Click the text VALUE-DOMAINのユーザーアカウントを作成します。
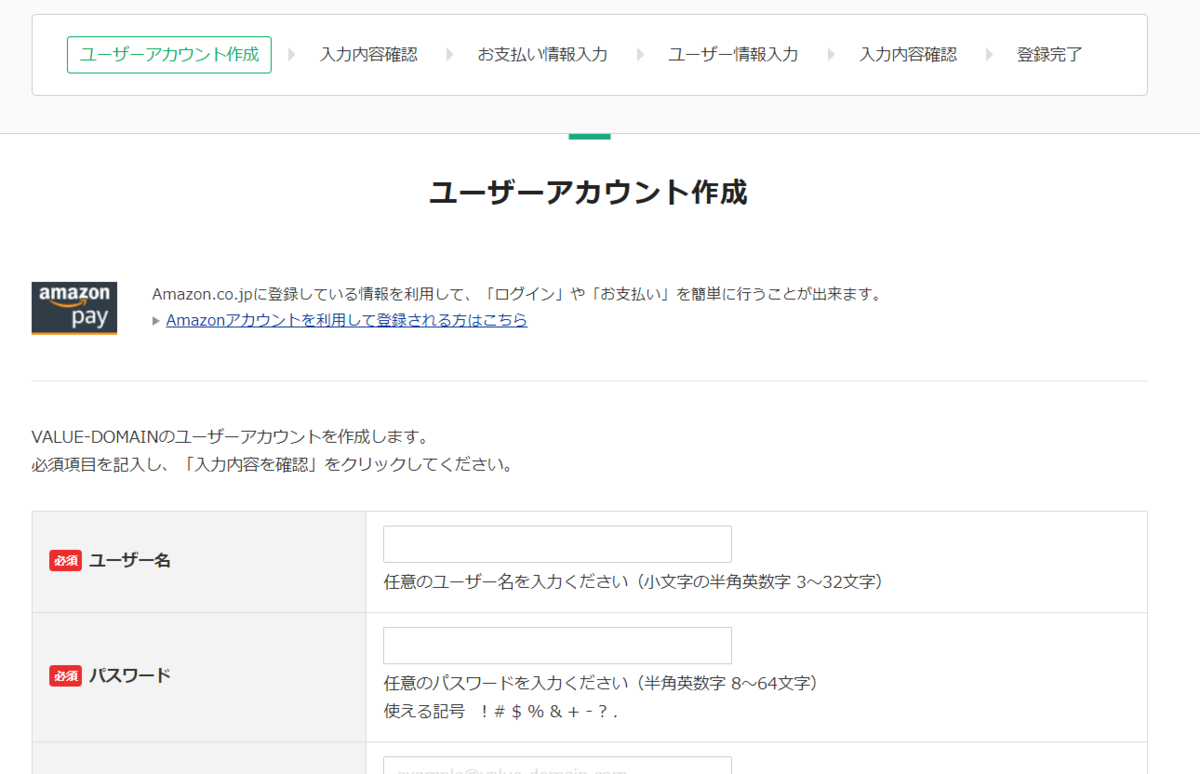1200x774 pixels. click(231, 437)
